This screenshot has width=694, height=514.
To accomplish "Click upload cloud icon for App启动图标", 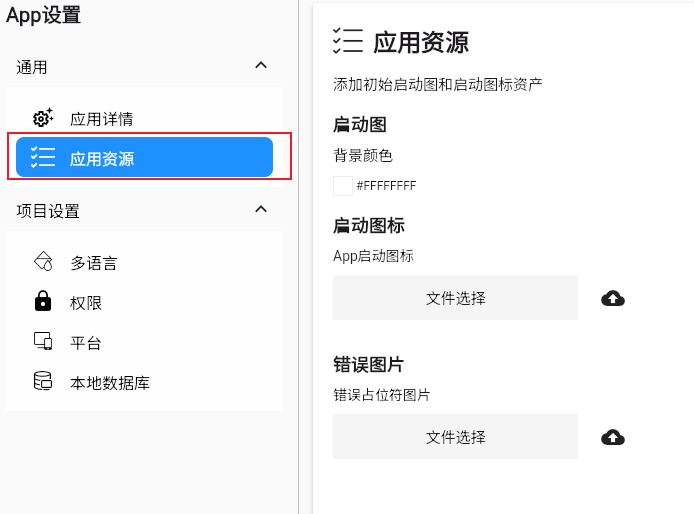I will click(x=613, y=298).
